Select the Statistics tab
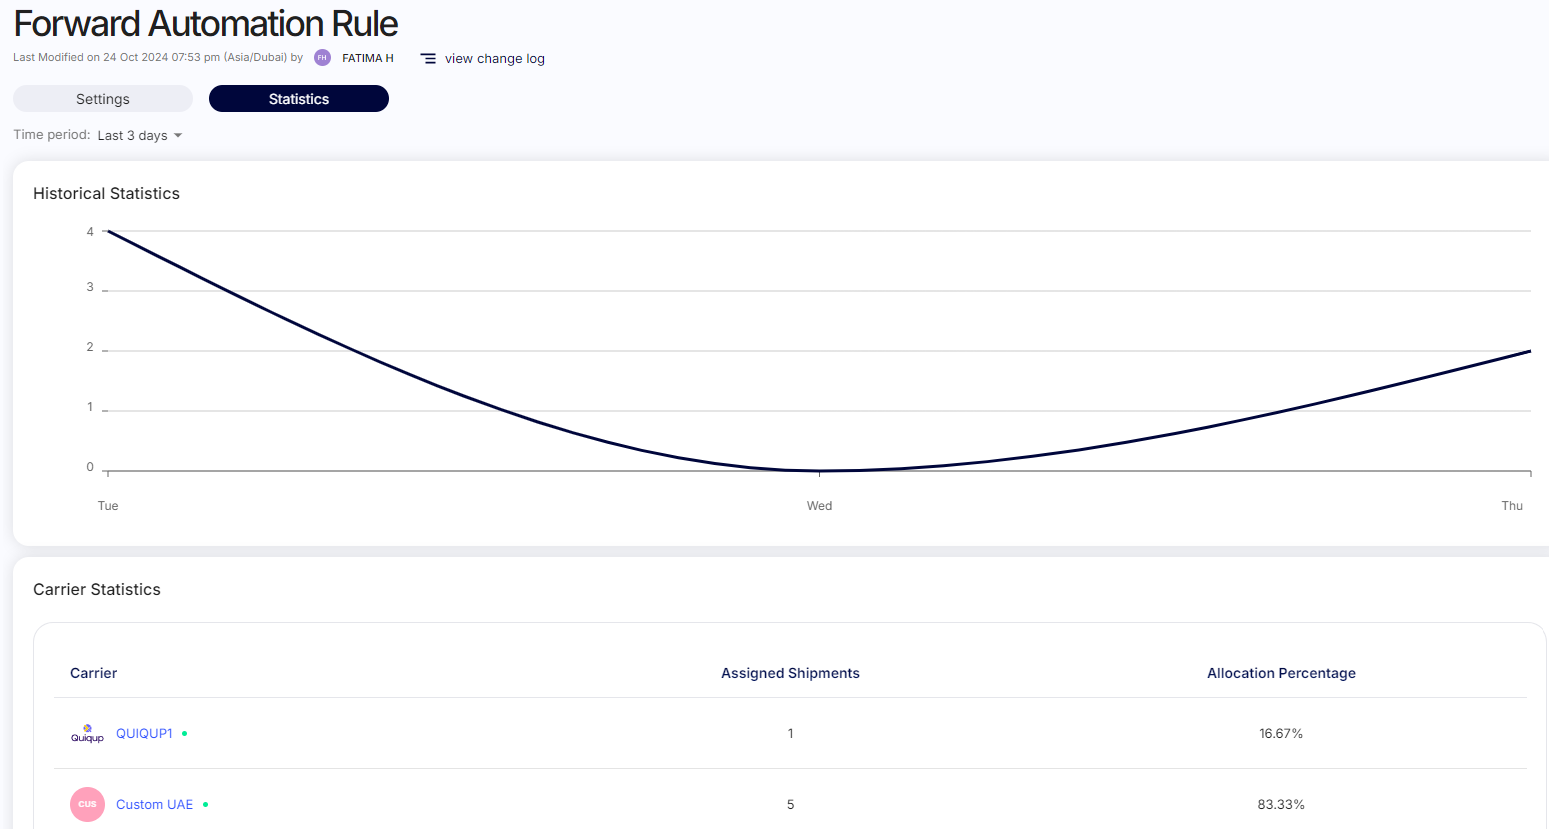The image size is (1549, 829). click(x=298, y=99)
